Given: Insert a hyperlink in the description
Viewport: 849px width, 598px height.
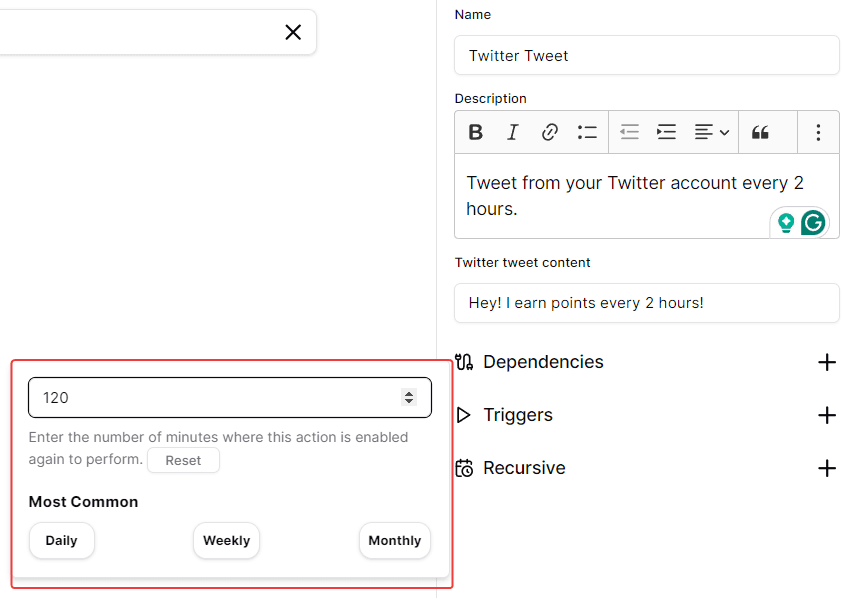Looking at the screenshot, I should click(549, 131).
